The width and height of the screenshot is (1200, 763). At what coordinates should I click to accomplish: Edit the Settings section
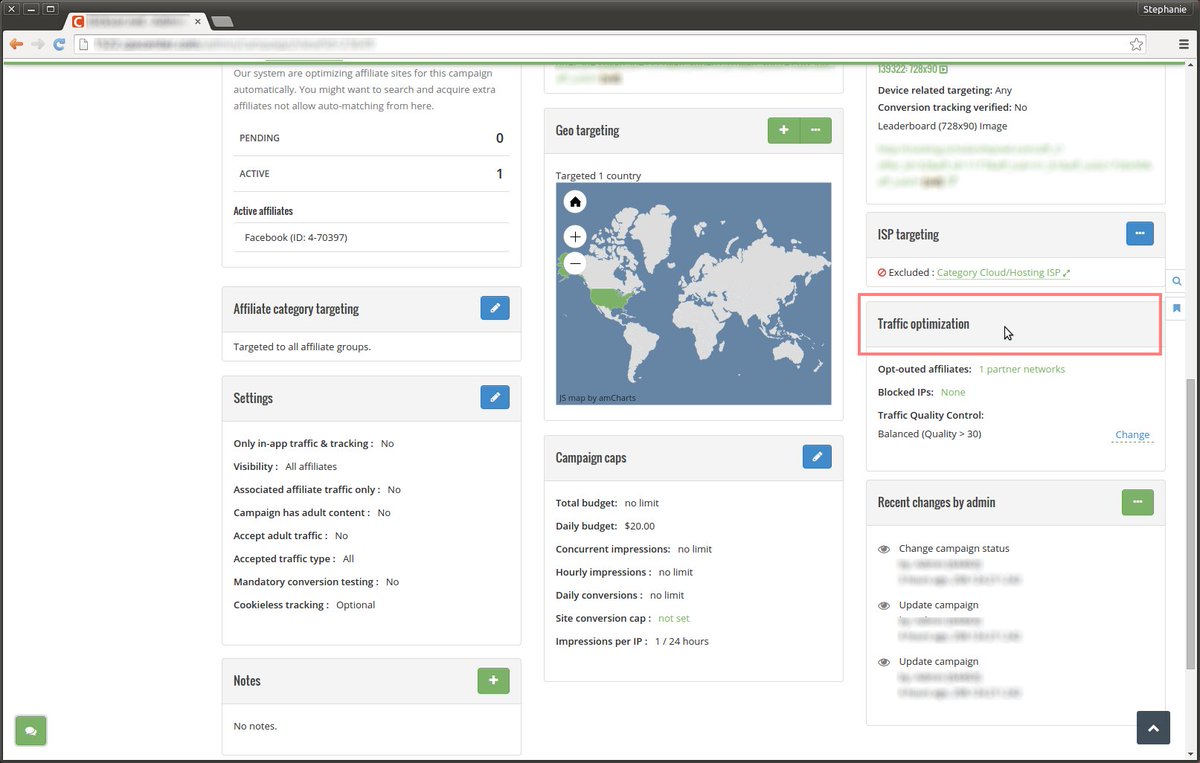pyautogui.click(x=495, y=397)
